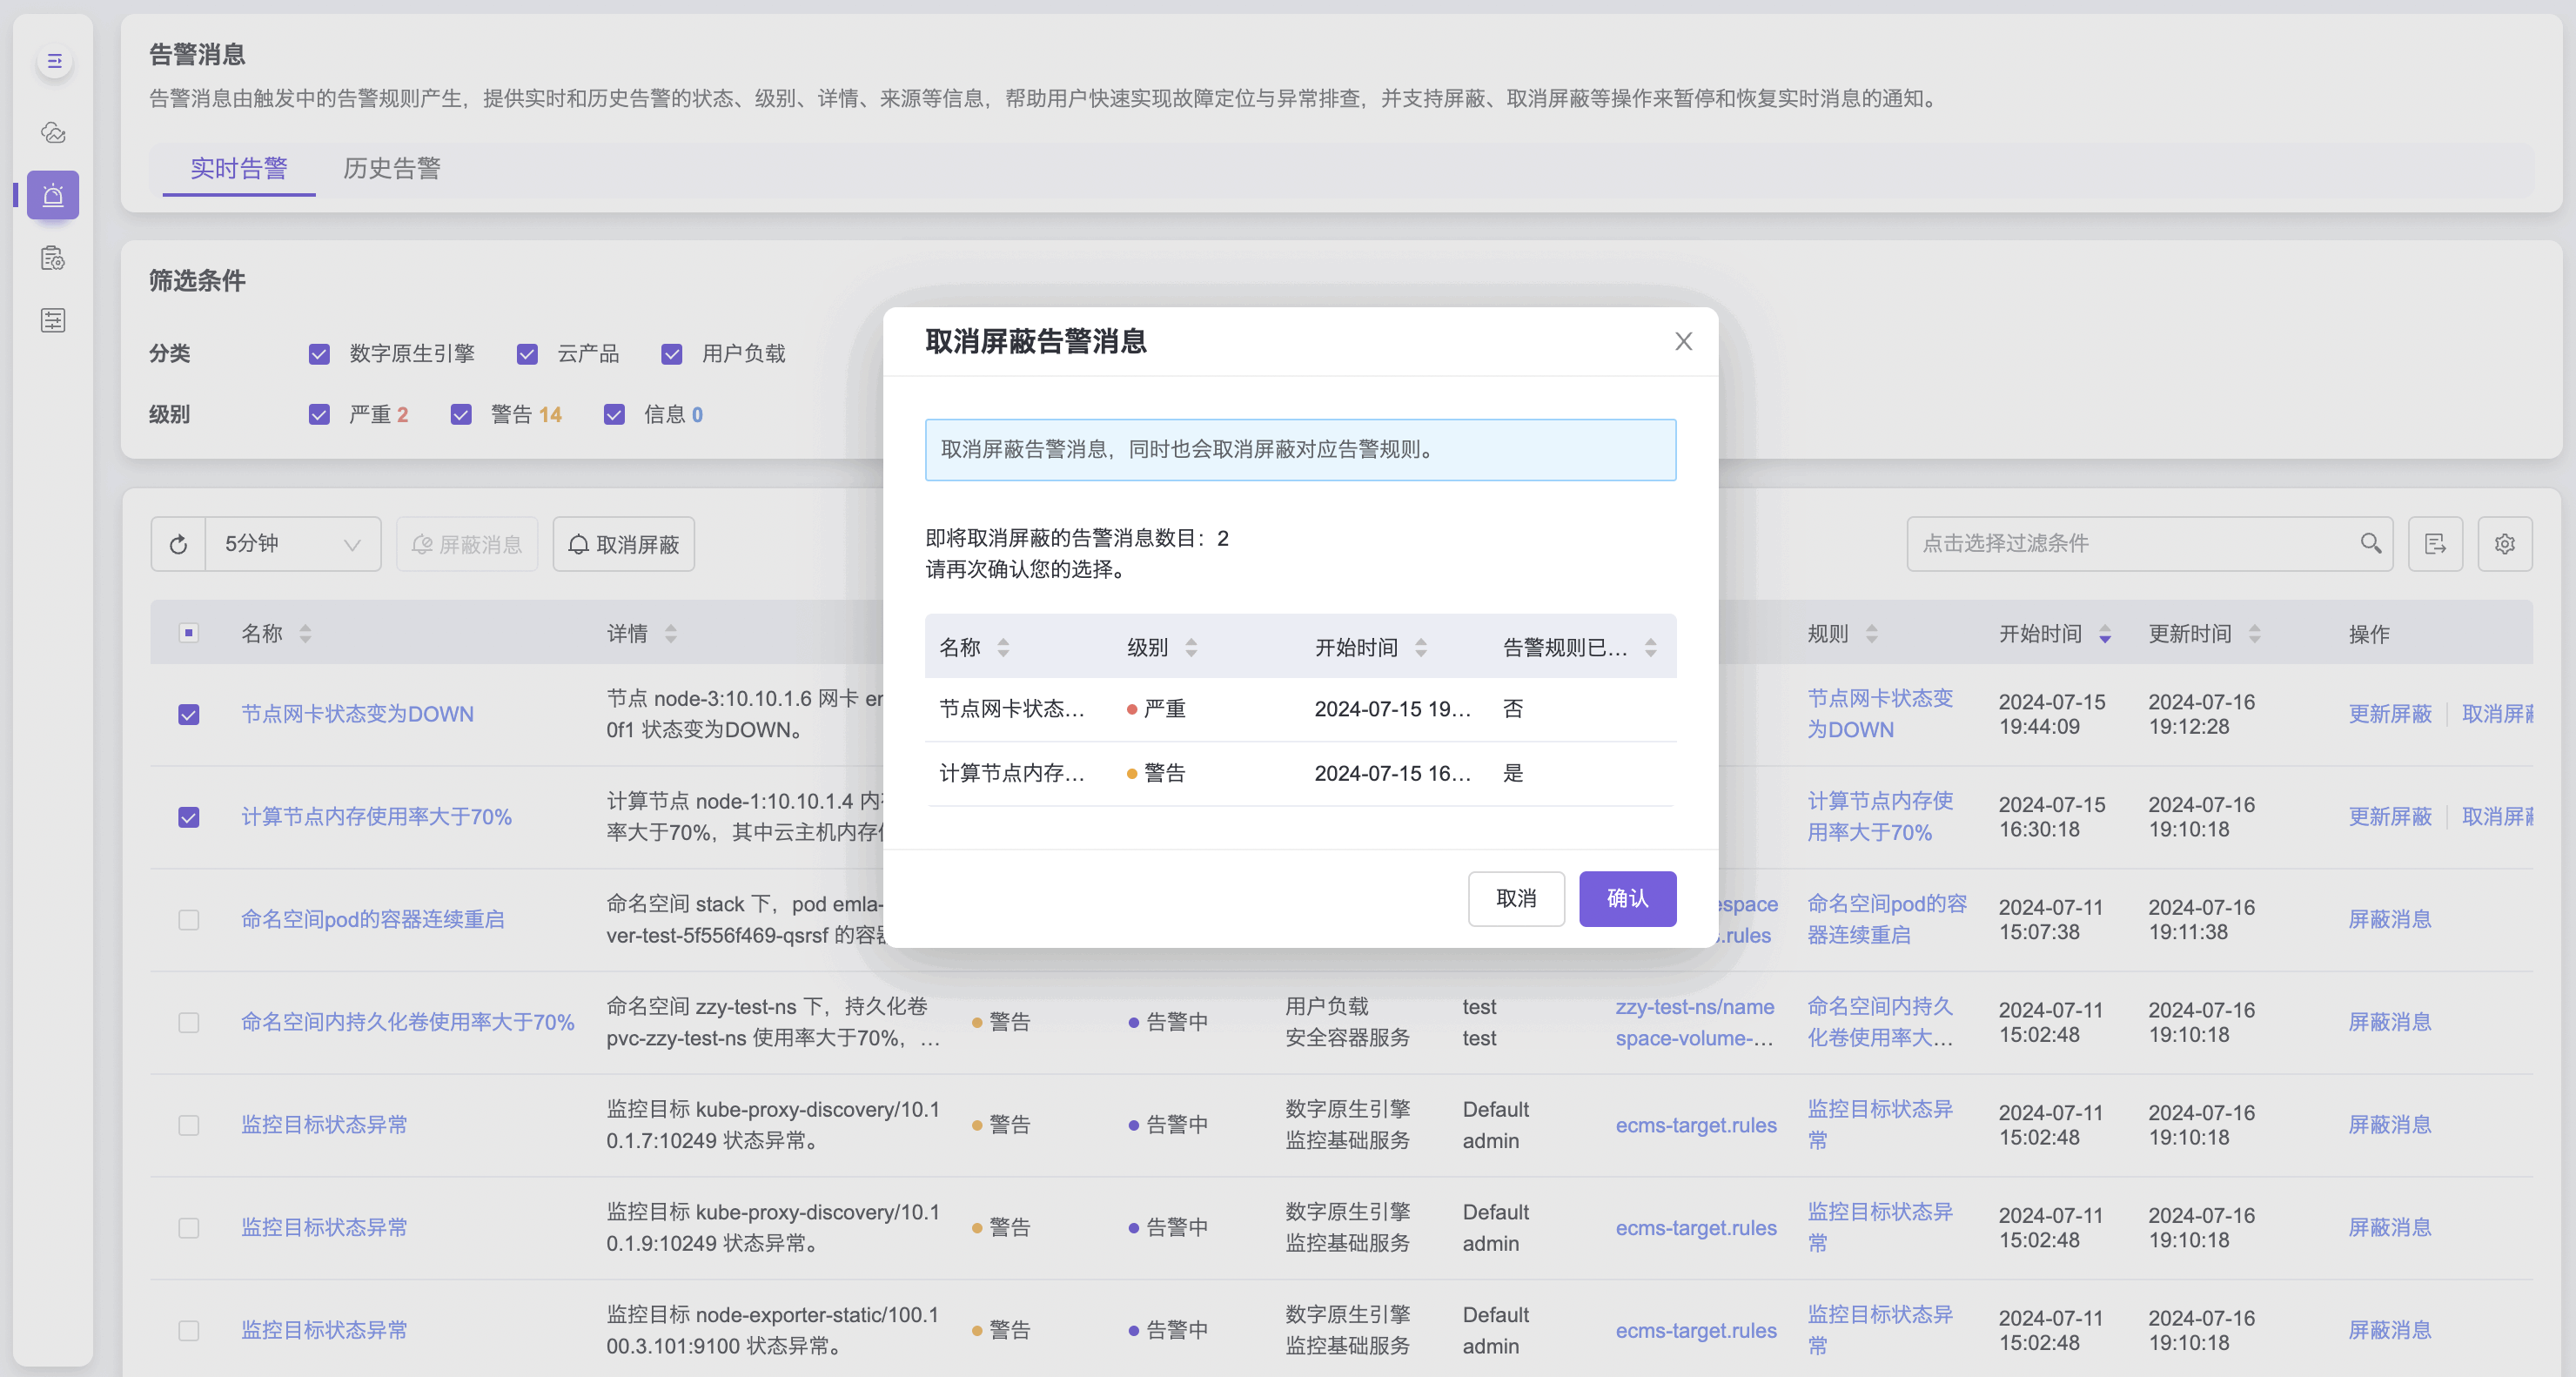Toggle the 严重 level checkbox
Image resolution: width=2576 pixels, height=1377 pixels.
coord(319,415)
